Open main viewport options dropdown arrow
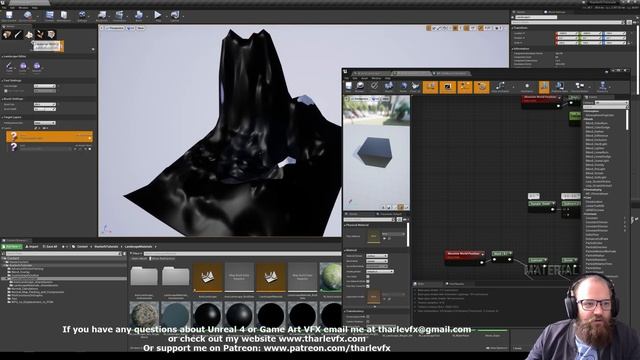 (x=102, y=28)
